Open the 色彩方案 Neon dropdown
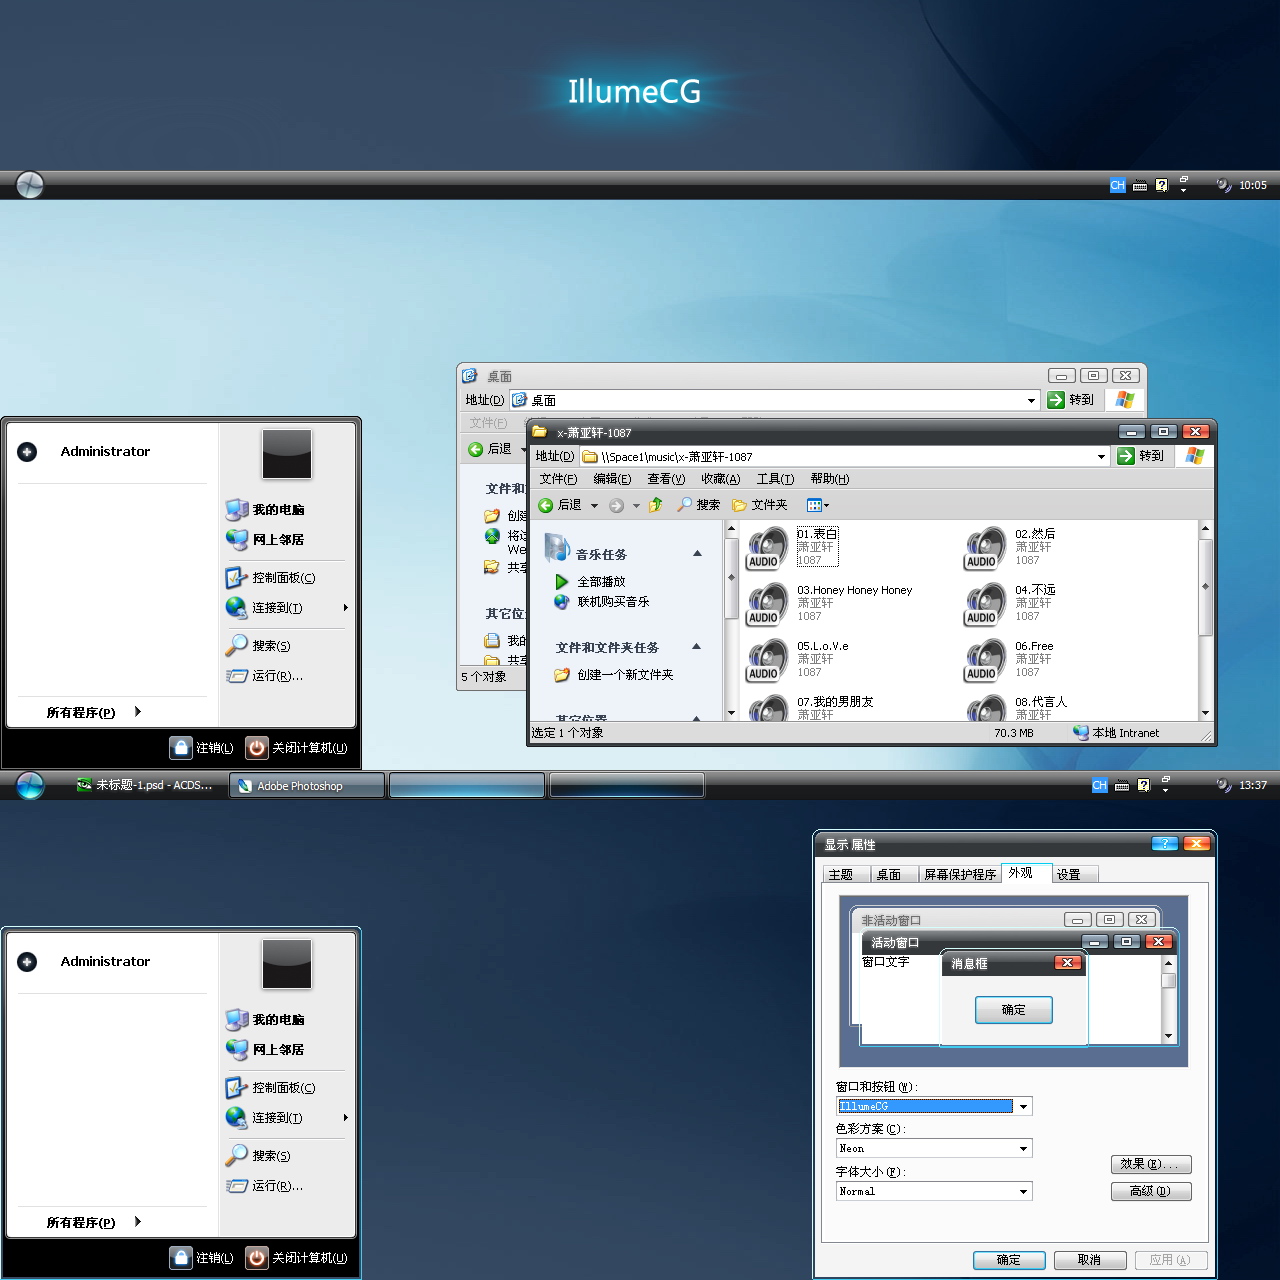Screen dimensions: 1280x1280 pyautogui.click(x=1023, y=1149)
